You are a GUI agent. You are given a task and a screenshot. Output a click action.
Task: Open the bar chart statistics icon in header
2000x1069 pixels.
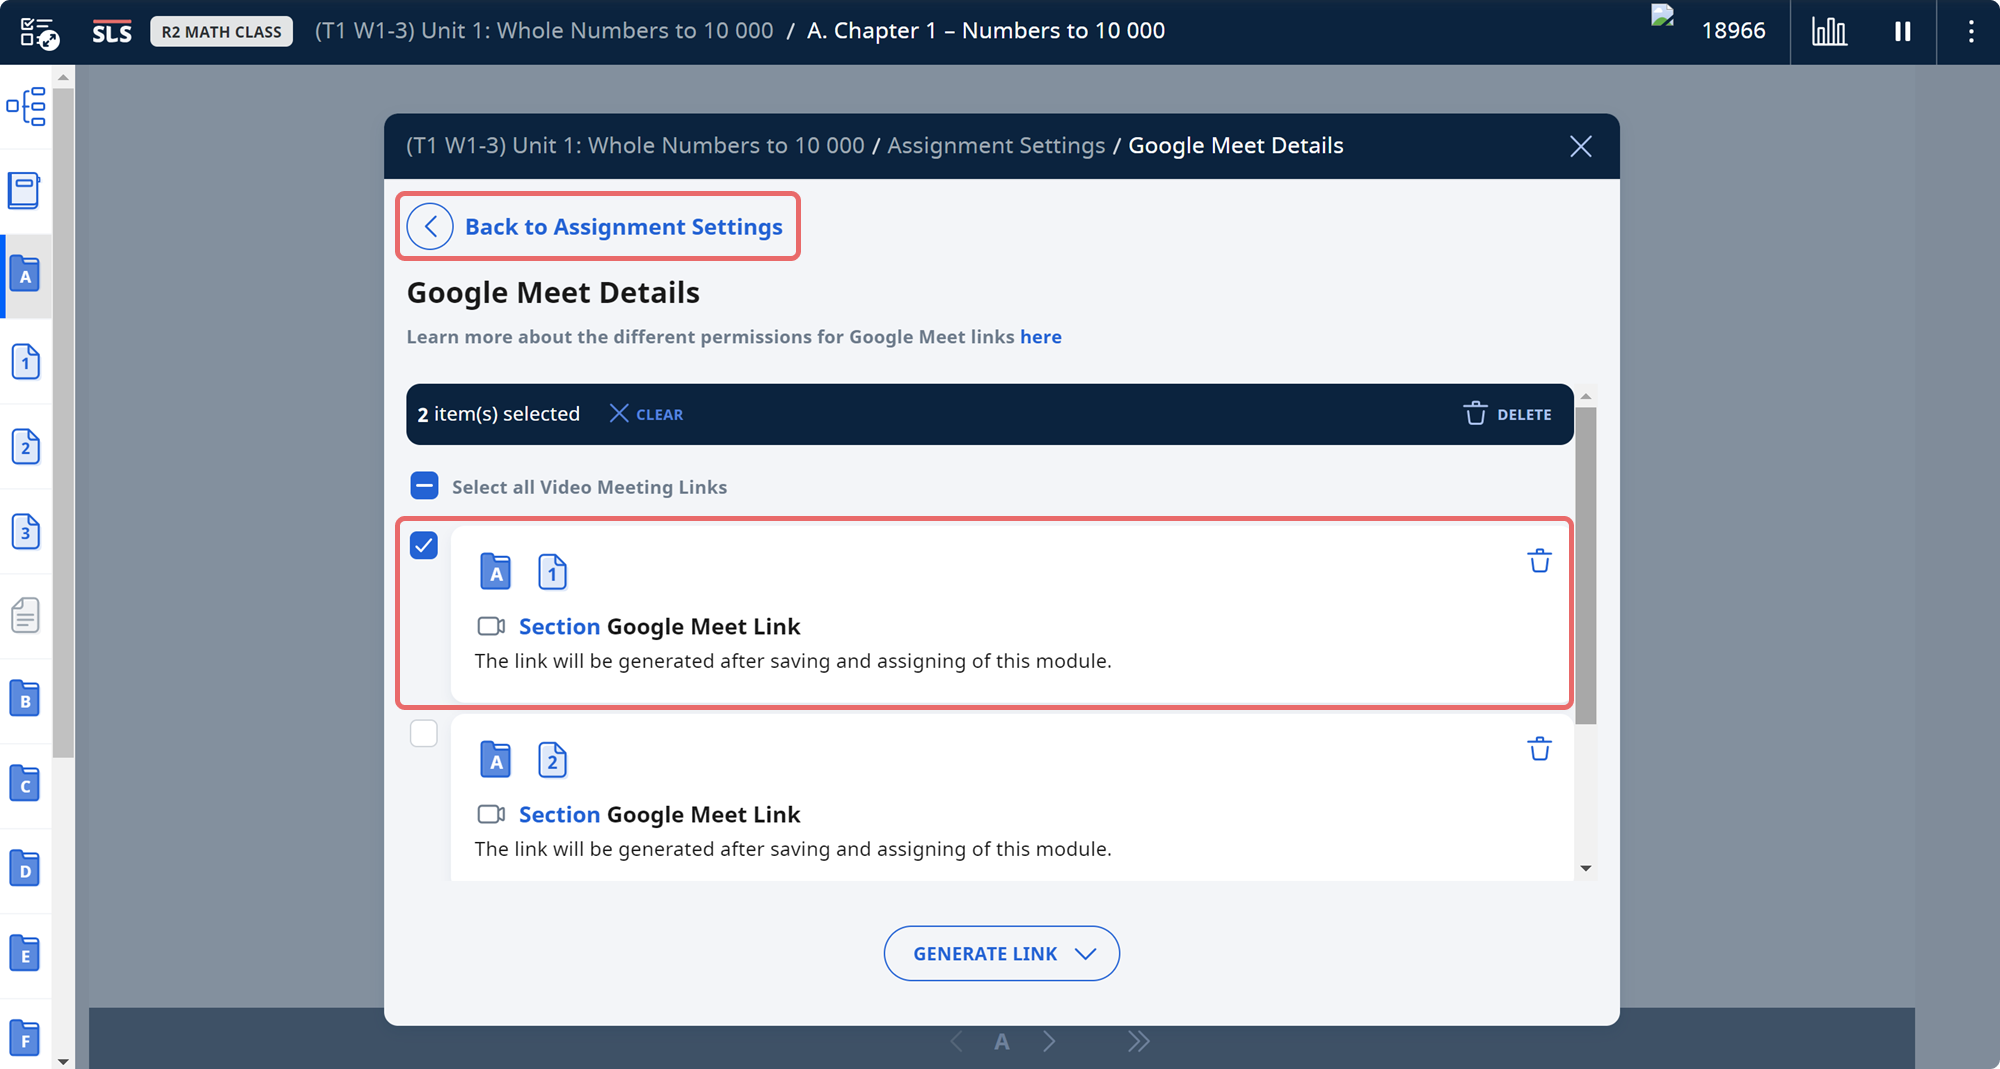pos(1829,32)
